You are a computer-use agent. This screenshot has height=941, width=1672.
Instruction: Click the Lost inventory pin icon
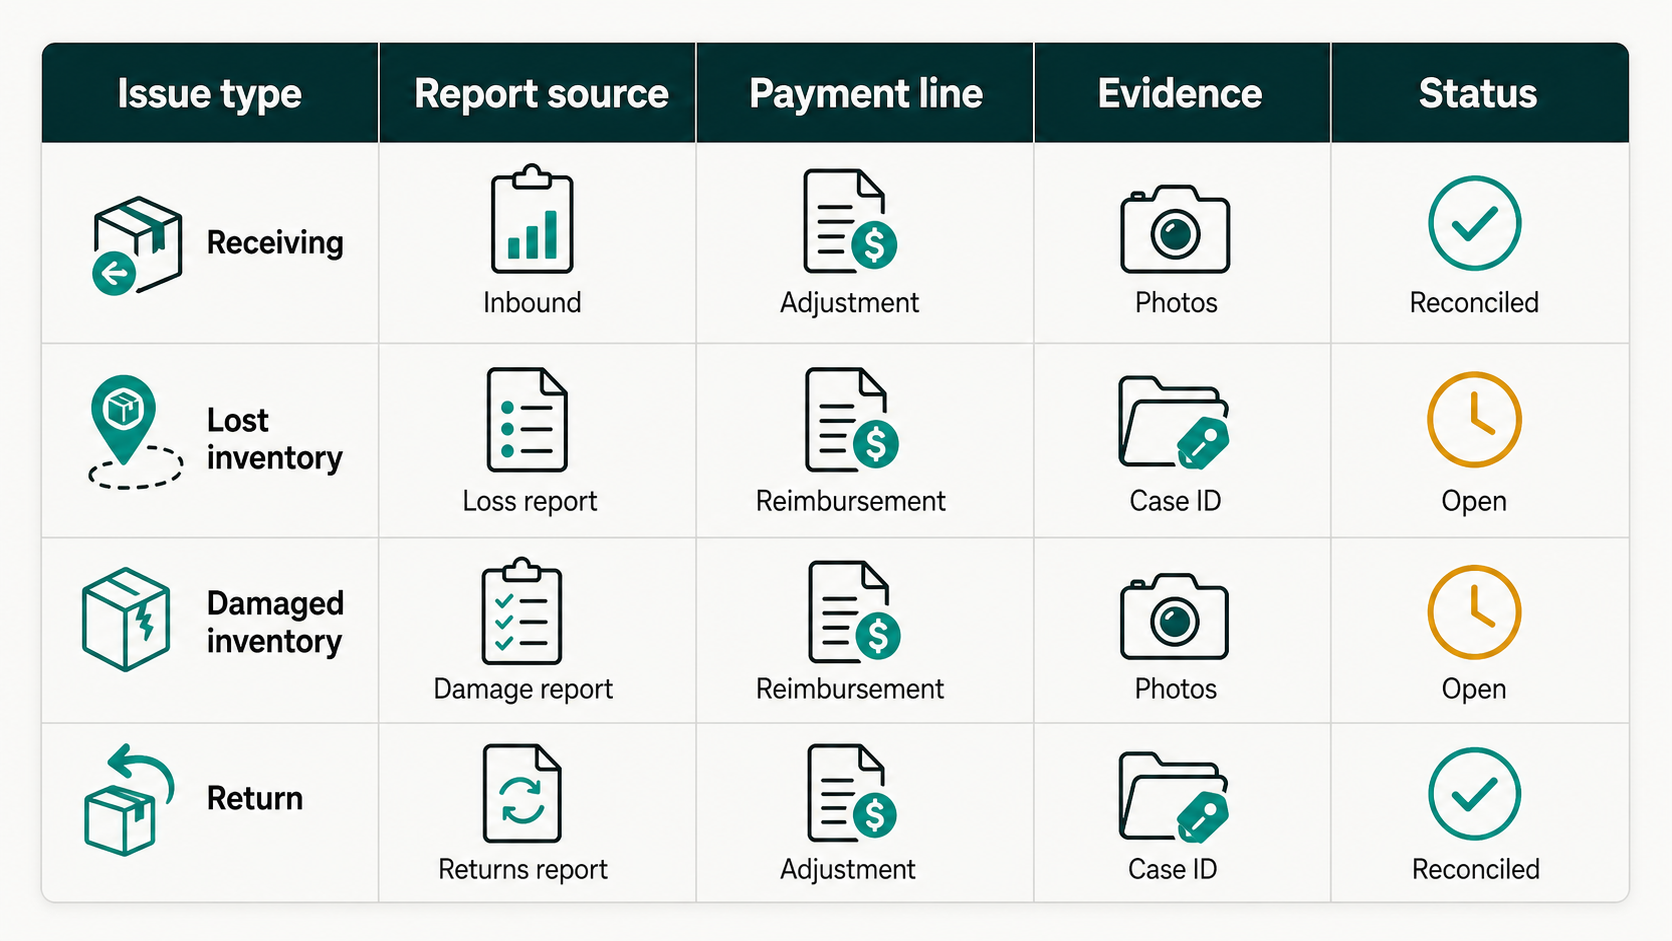tap(135, 433)
